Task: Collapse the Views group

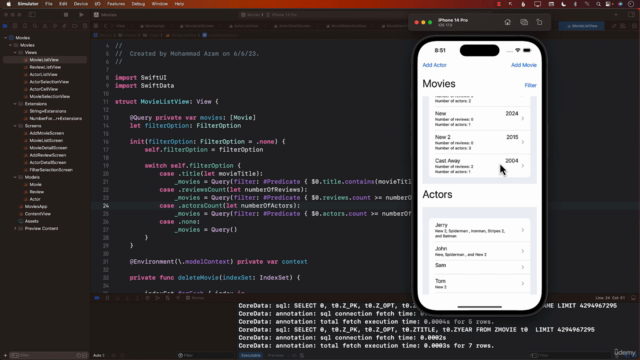Action: tap(15, 52)
